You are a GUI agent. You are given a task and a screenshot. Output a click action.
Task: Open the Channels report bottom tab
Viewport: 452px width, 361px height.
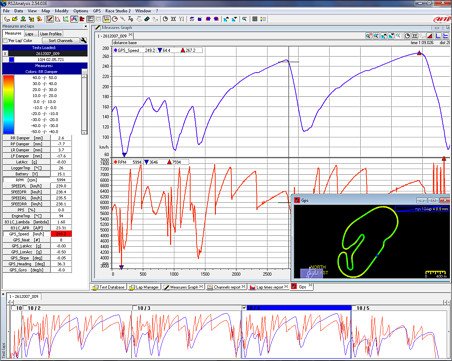226,287
